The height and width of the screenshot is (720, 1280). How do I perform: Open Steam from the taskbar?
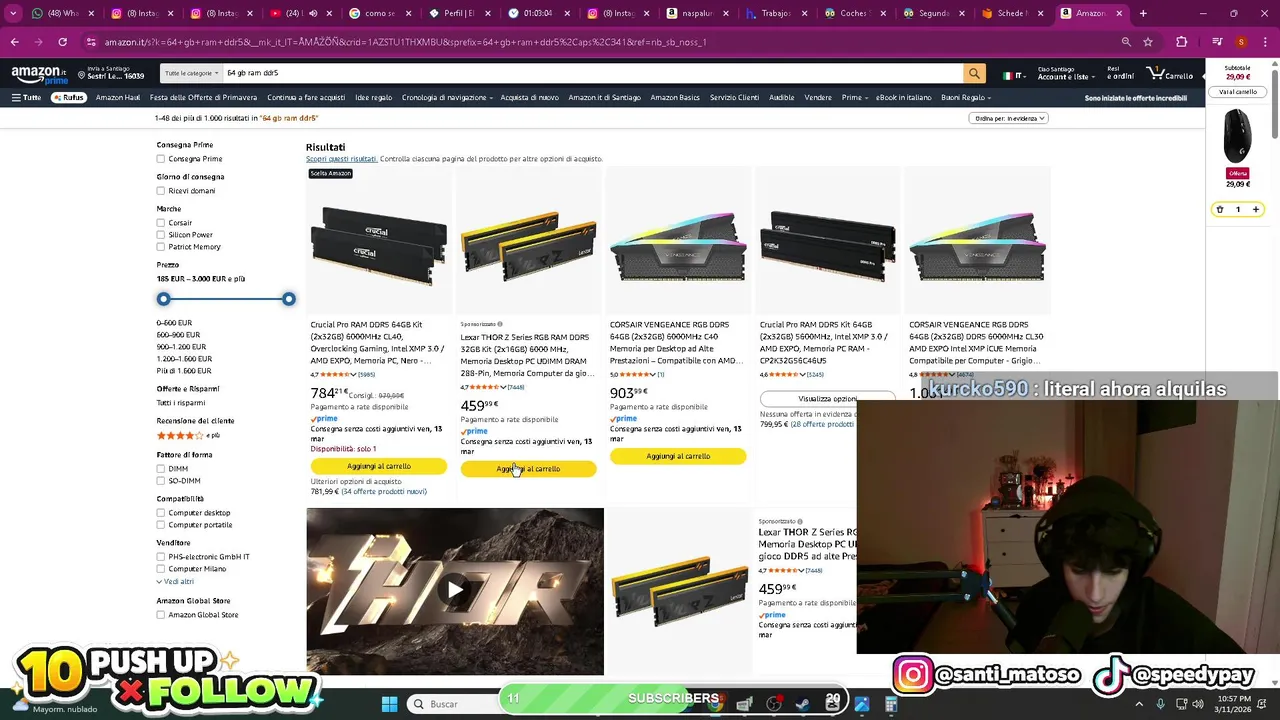pos(803,704)
